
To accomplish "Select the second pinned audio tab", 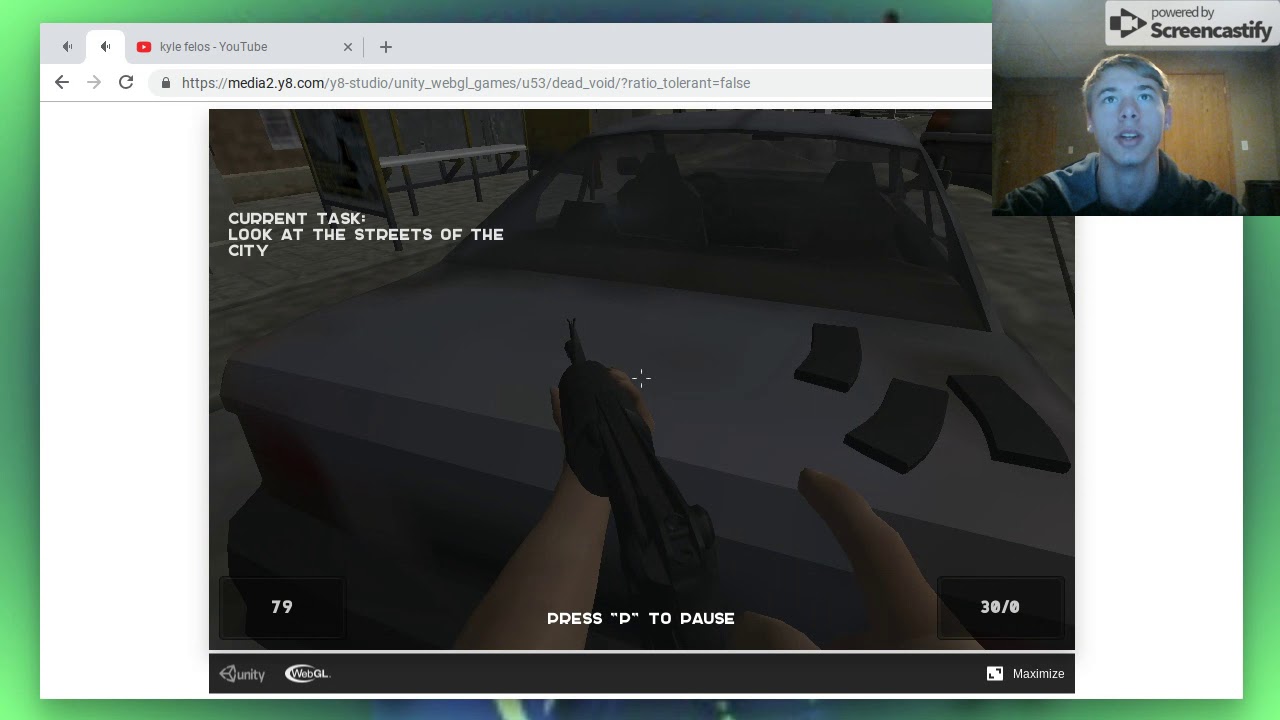I will click(x=105, y=47).
